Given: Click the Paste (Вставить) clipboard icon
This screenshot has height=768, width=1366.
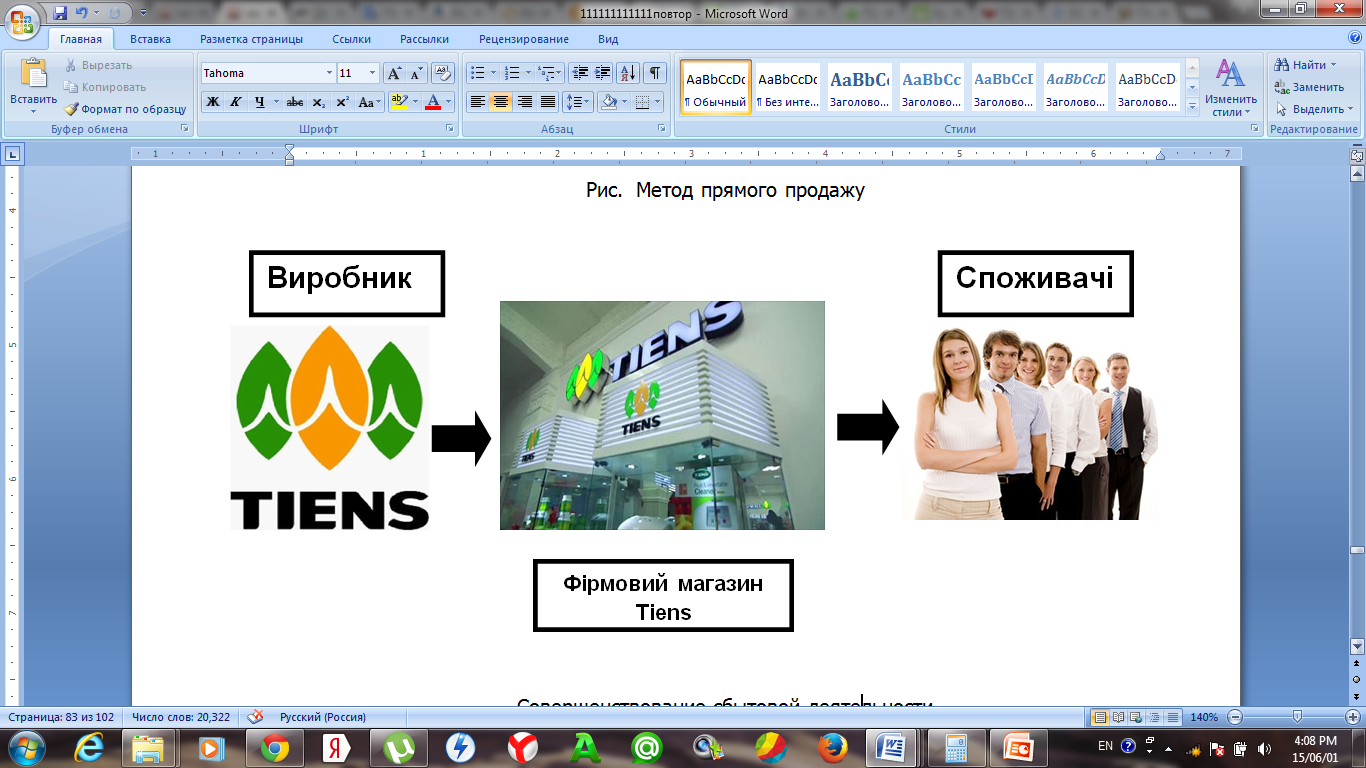Looking at the screenshot, I should point(34,74).
